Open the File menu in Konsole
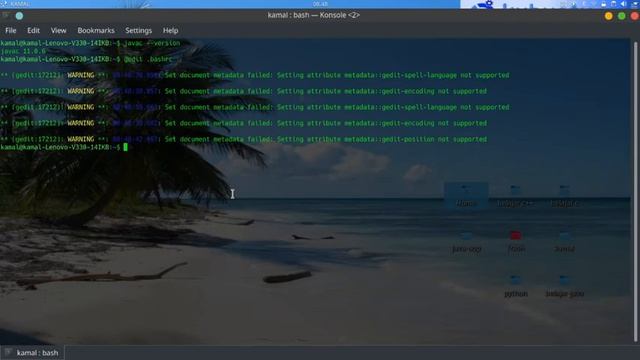640x360 pixels. coord(11,31)
